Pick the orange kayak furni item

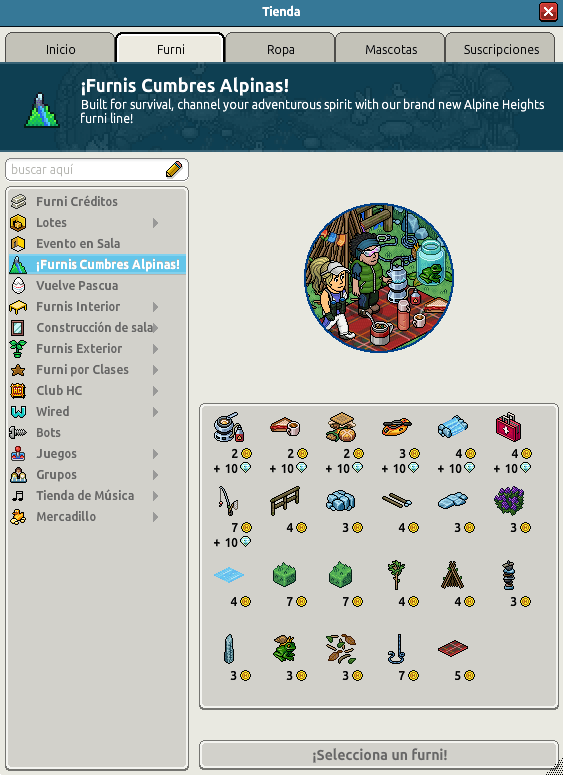[x=396, y=427]
